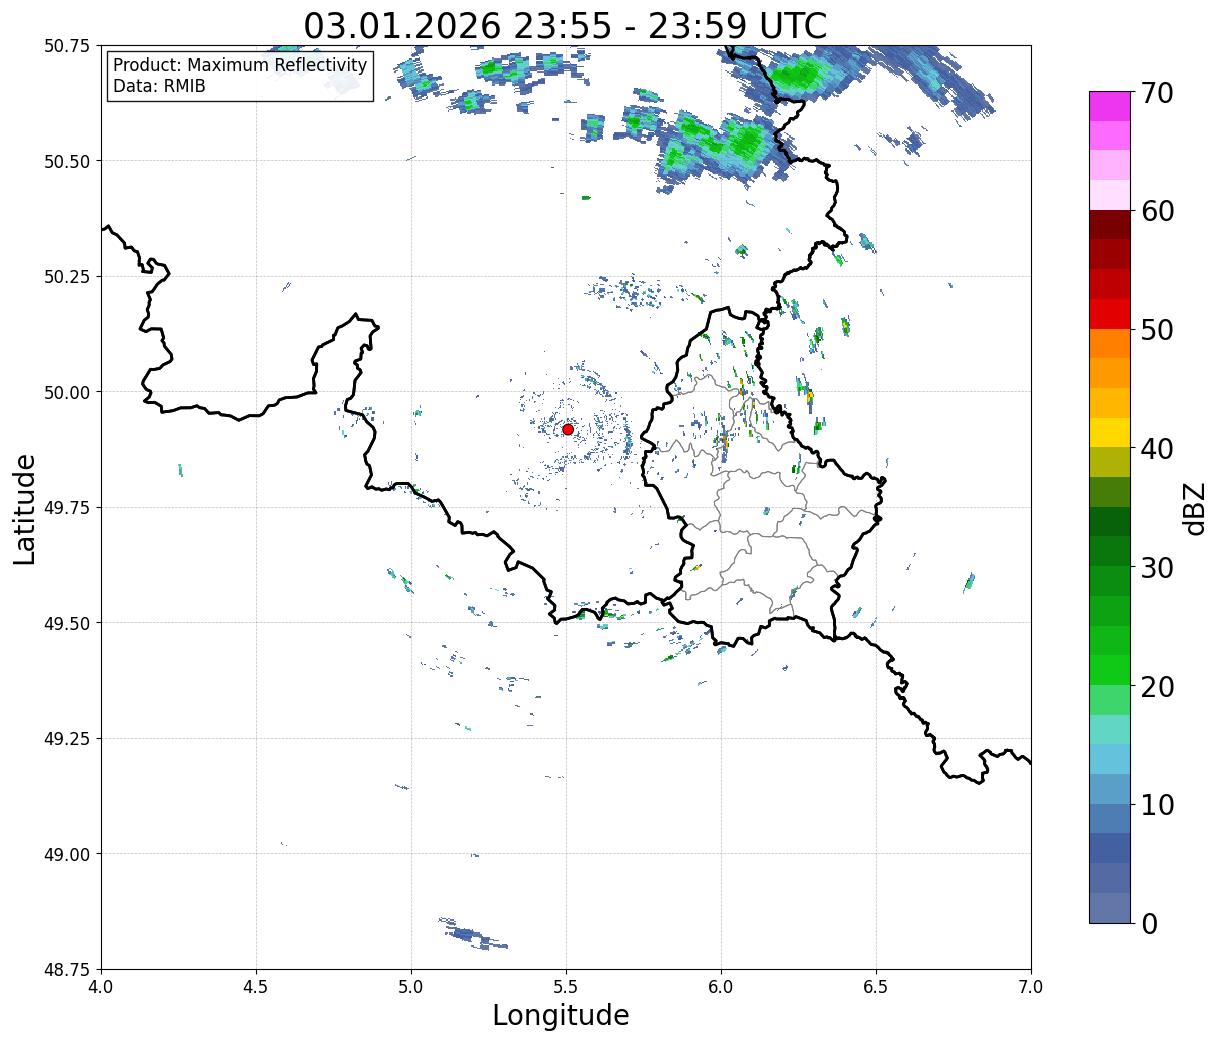The height and width of the screenshot is (1040, 1219).
Task: Pick the bright red swatch just above 50 dBZ
Action: [x=1109, y=314]
